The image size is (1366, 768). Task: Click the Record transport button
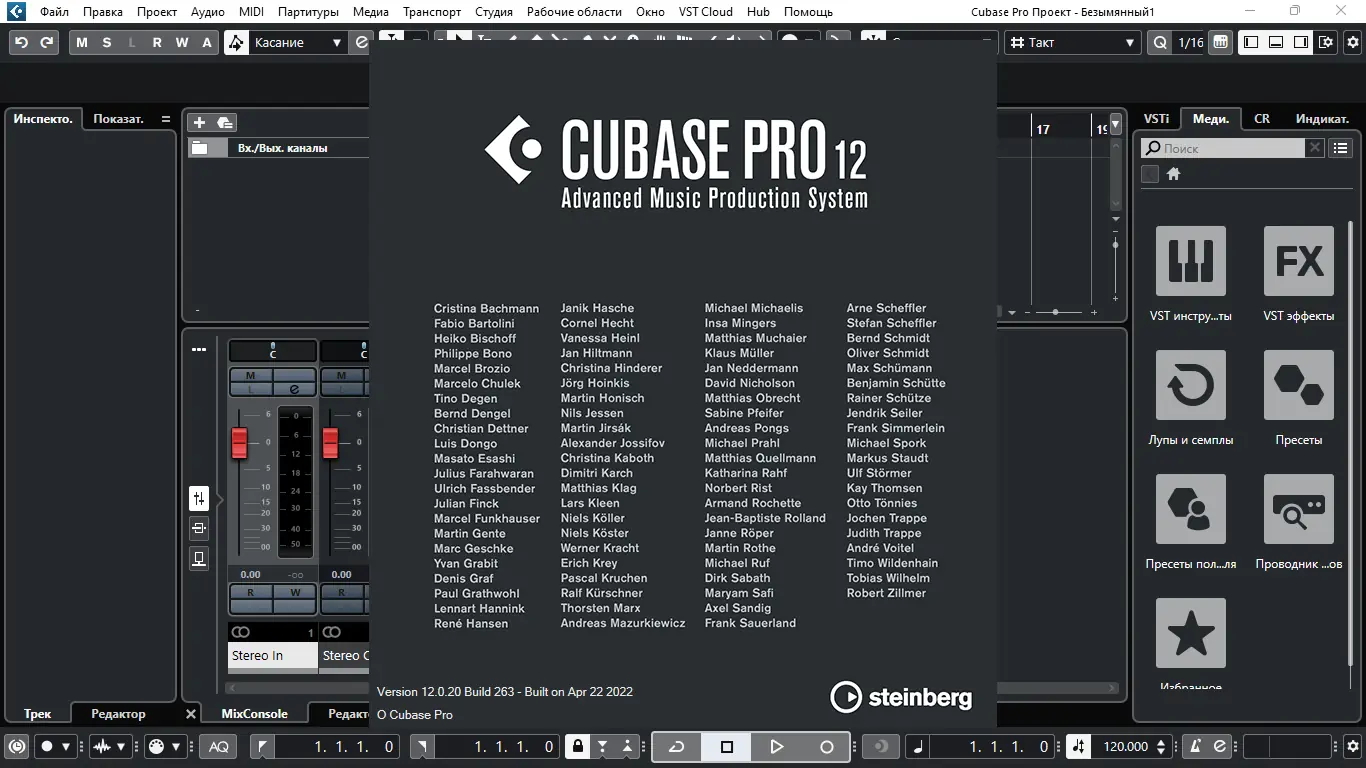(x=827, y=747)
